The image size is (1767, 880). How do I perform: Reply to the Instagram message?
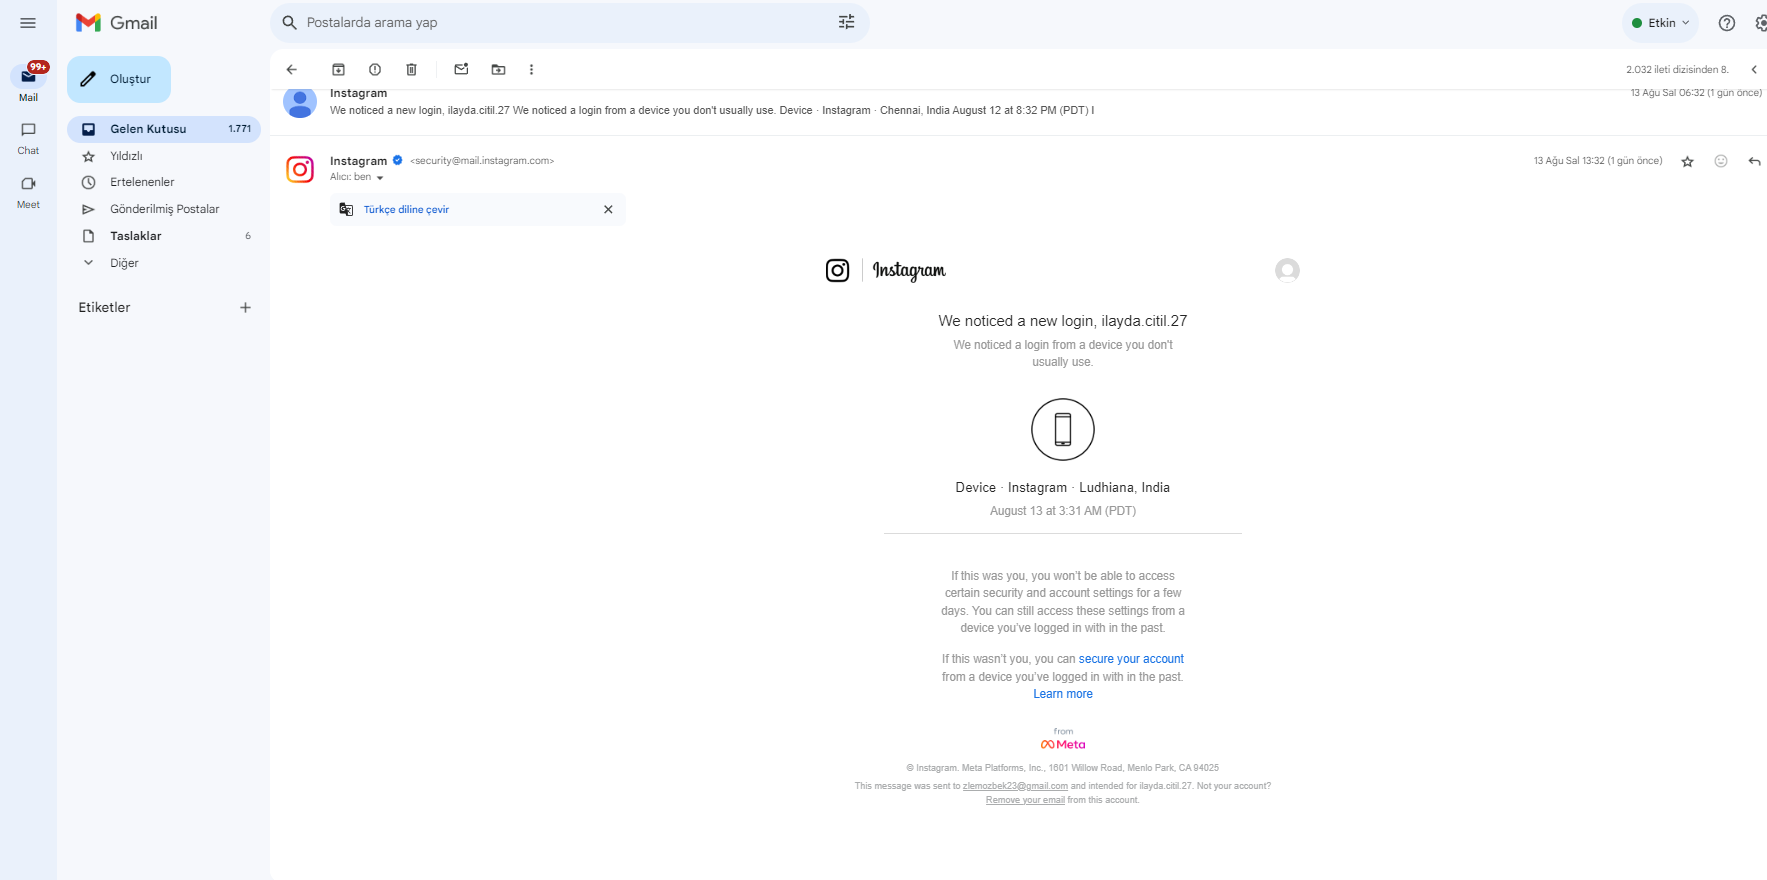[1754, 161]
